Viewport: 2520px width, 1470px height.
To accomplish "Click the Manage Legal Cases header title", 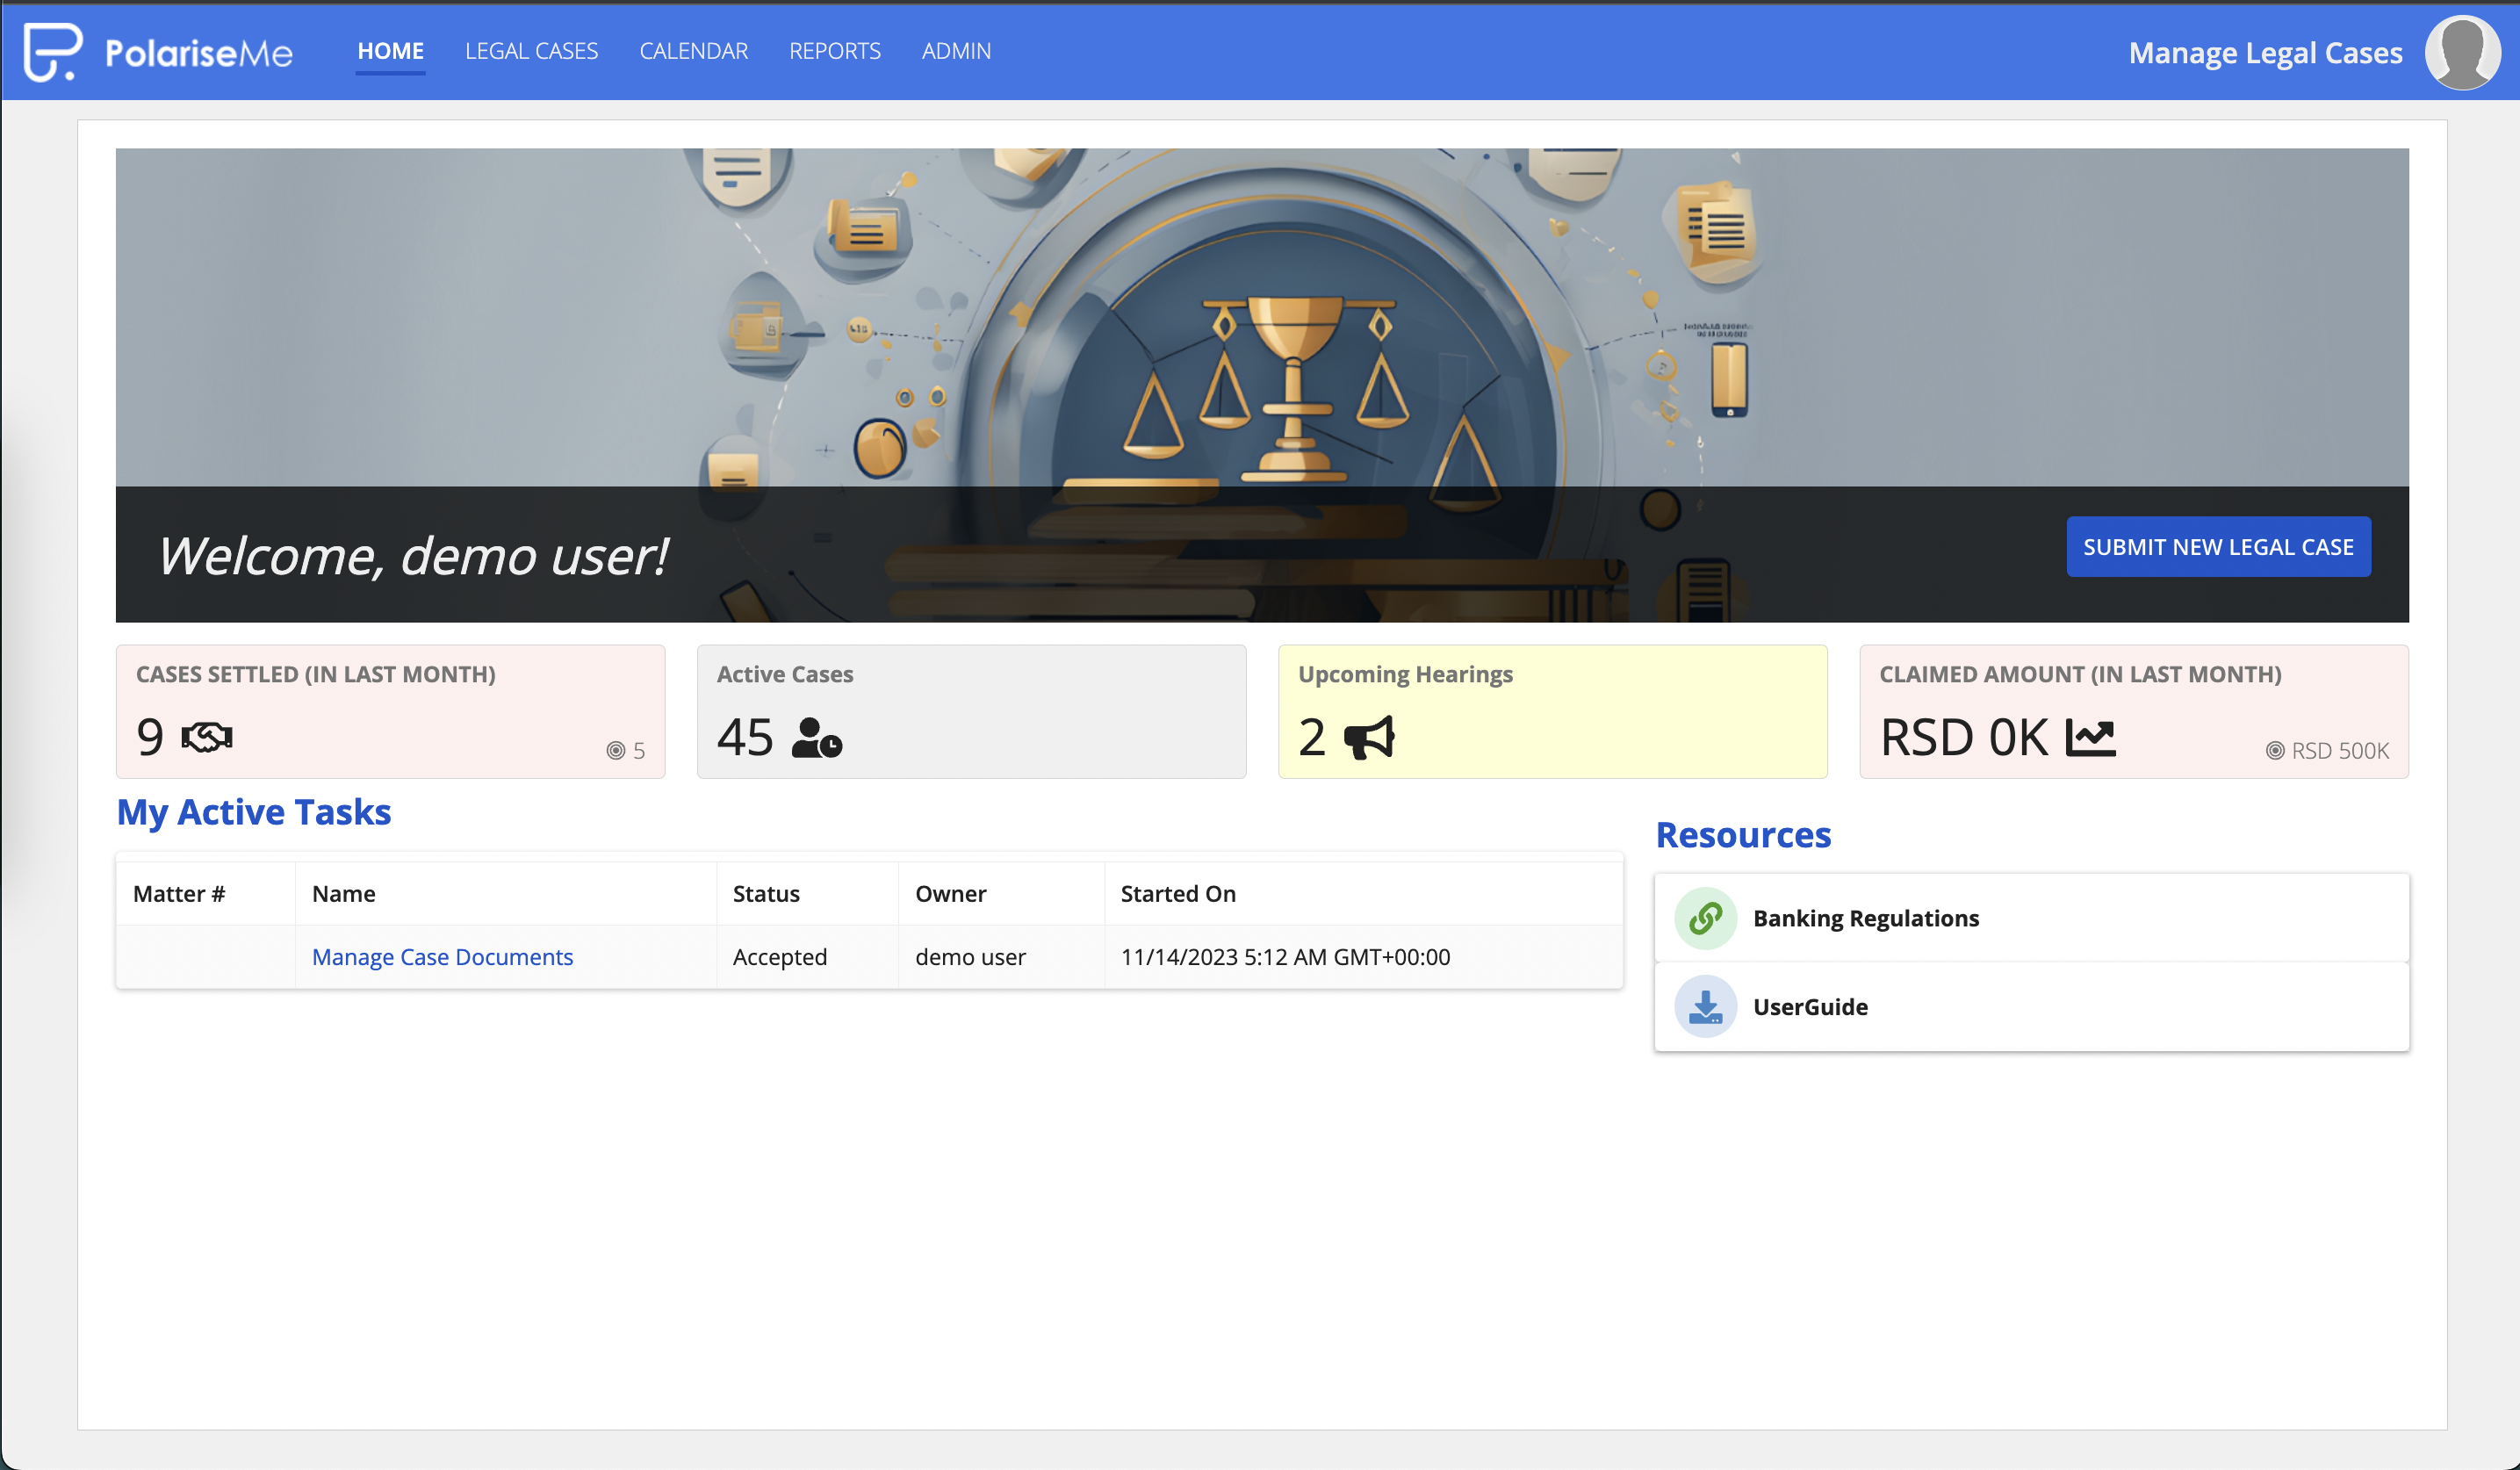I will point(2265,53).
